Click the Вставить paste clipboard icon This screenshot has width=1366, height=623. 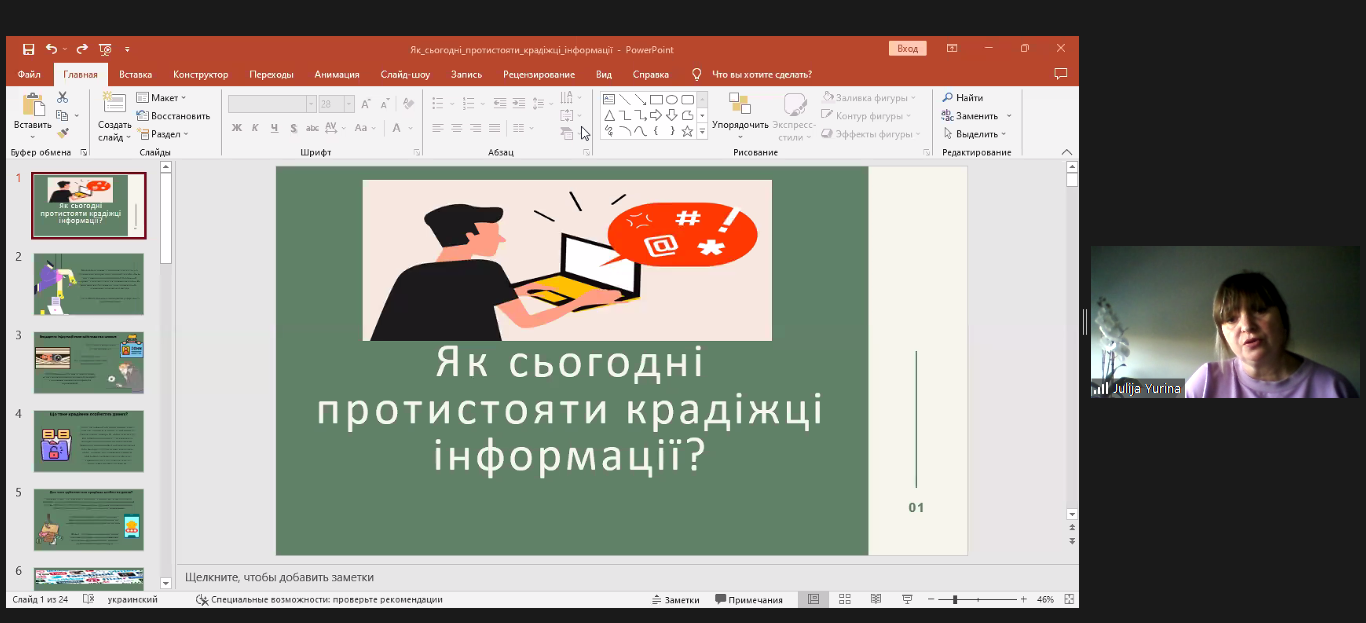tap(33, 105)
